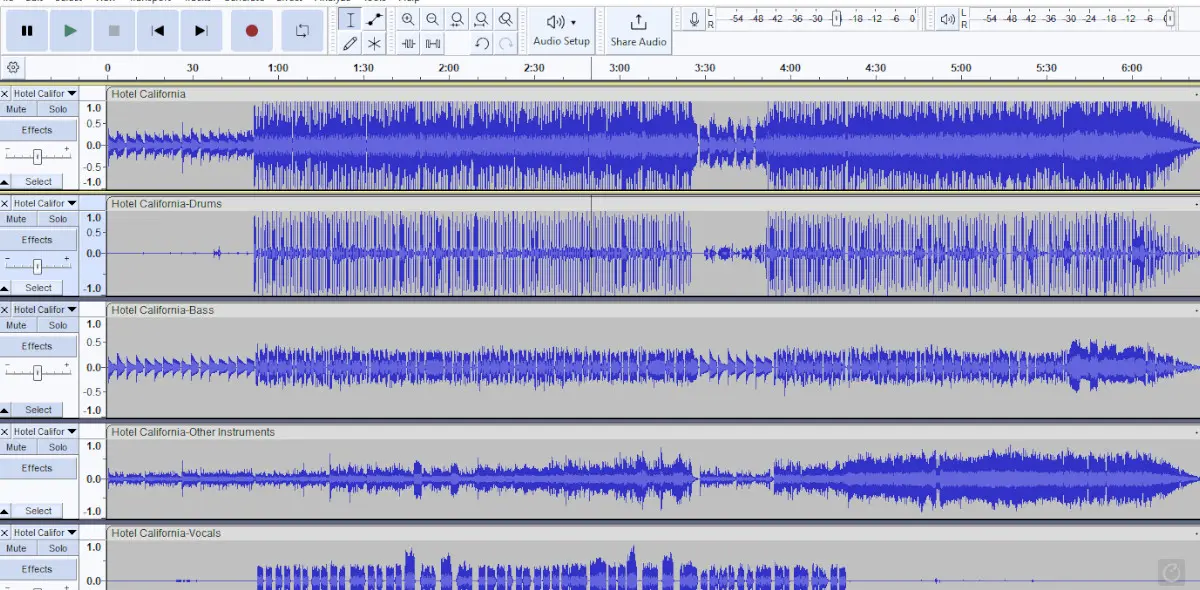Adjust gain slider on Drums track
This screenshot has height=590, width=1200.
pos(38,266)
